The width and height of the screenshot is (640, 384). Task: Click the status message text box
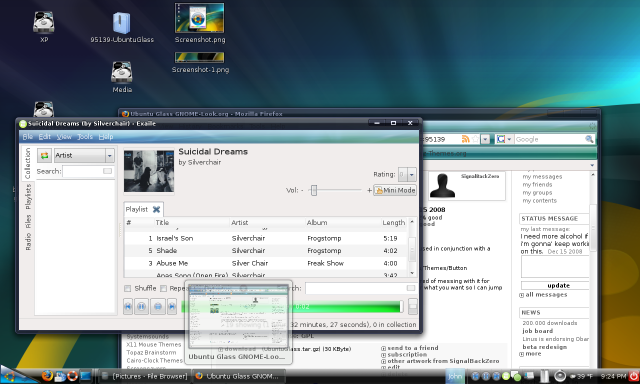click(x=556, y=267)
